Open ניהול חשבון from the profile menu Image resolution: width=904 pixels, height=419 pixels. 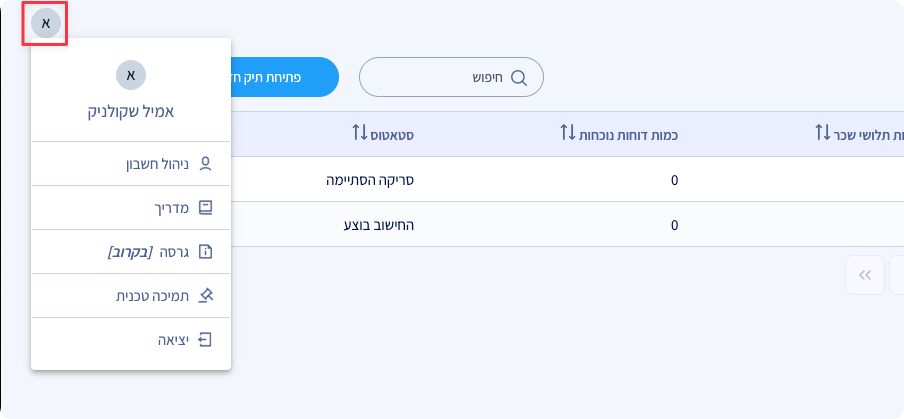[x=164, y=164]
